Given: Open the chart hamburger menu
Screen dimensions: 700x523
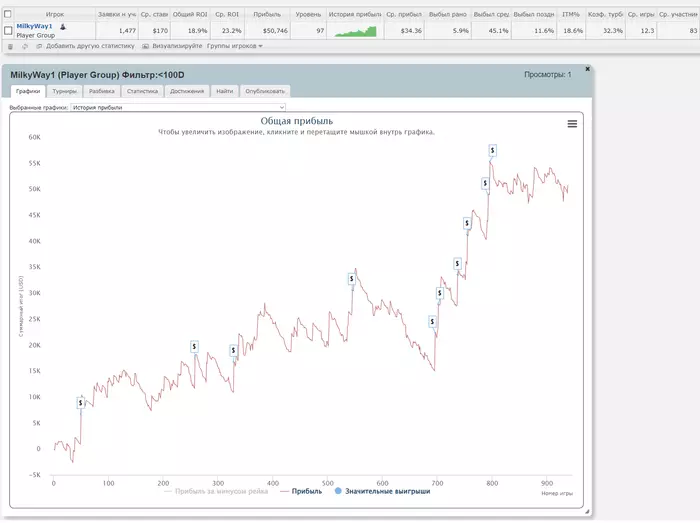Looking at the screenshot, I should point(572,124).
